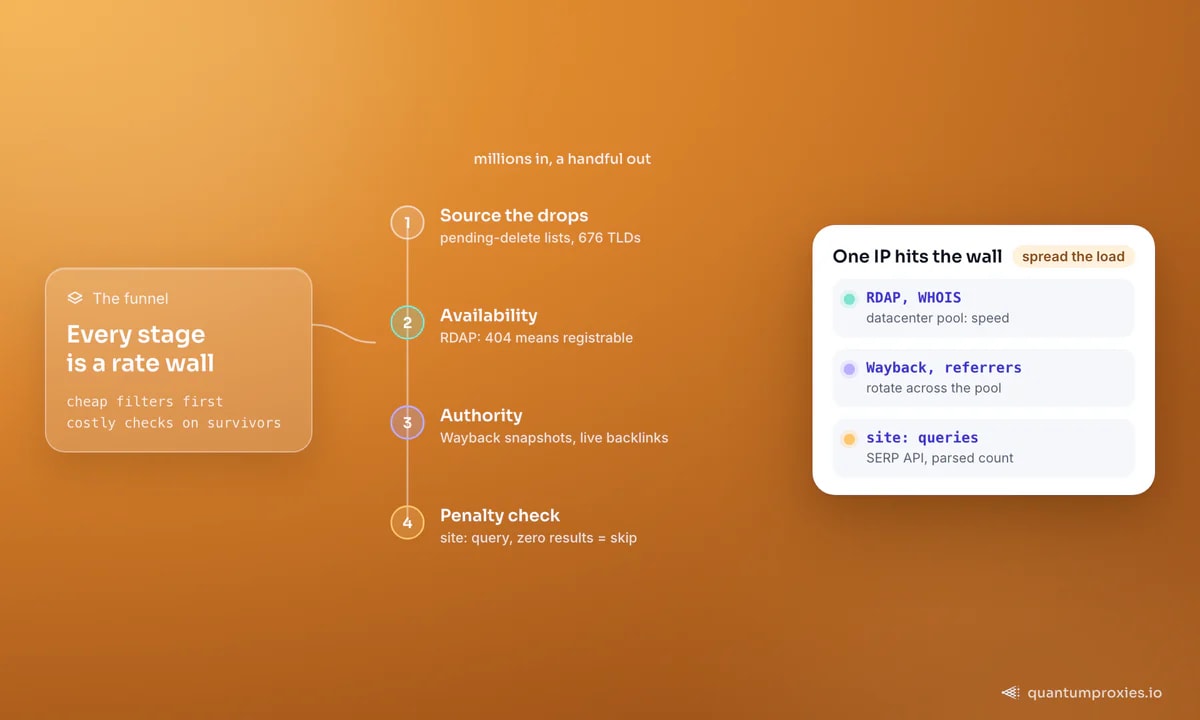Image resolution: width=1200 pixels, height=720 pixels.
Task: Click the spread the load badge
Action: 1073,257
